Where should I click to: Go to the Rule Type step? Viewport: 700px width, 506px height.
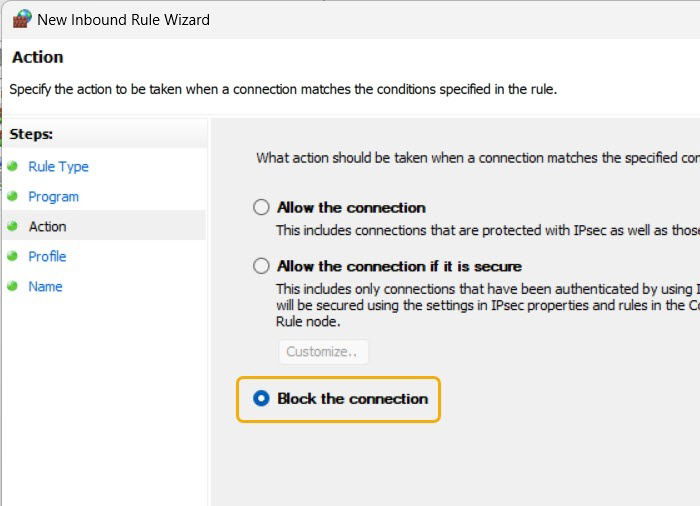[x=58, y=167]
